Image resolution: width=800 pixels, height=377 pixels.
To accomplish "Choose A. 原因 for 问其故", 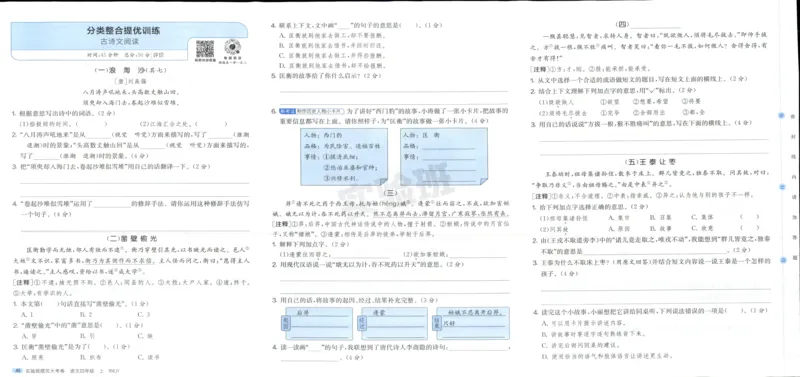I will tap(619, 229).
